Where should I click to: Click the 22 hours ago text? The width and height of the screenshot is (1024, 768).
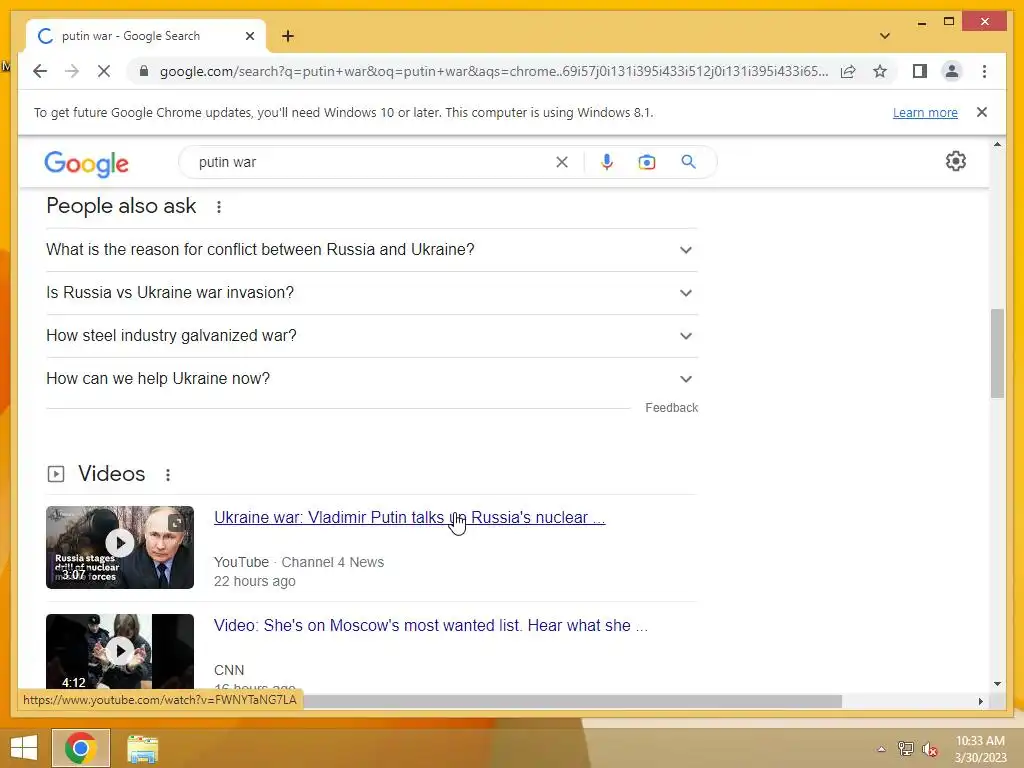pyautogui.click(x=255, y=581)
